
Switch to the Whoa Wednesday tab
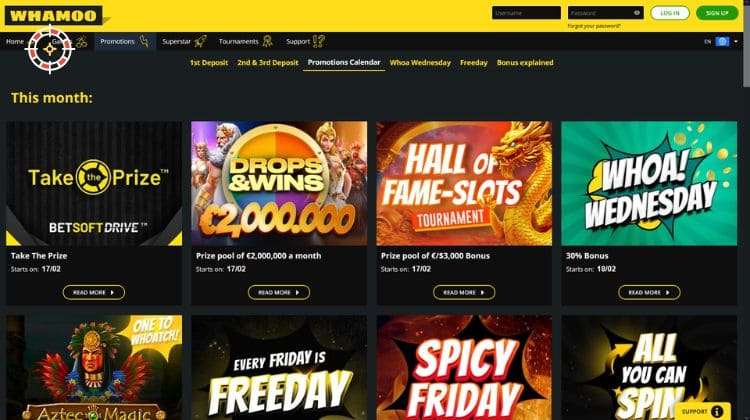420,63
